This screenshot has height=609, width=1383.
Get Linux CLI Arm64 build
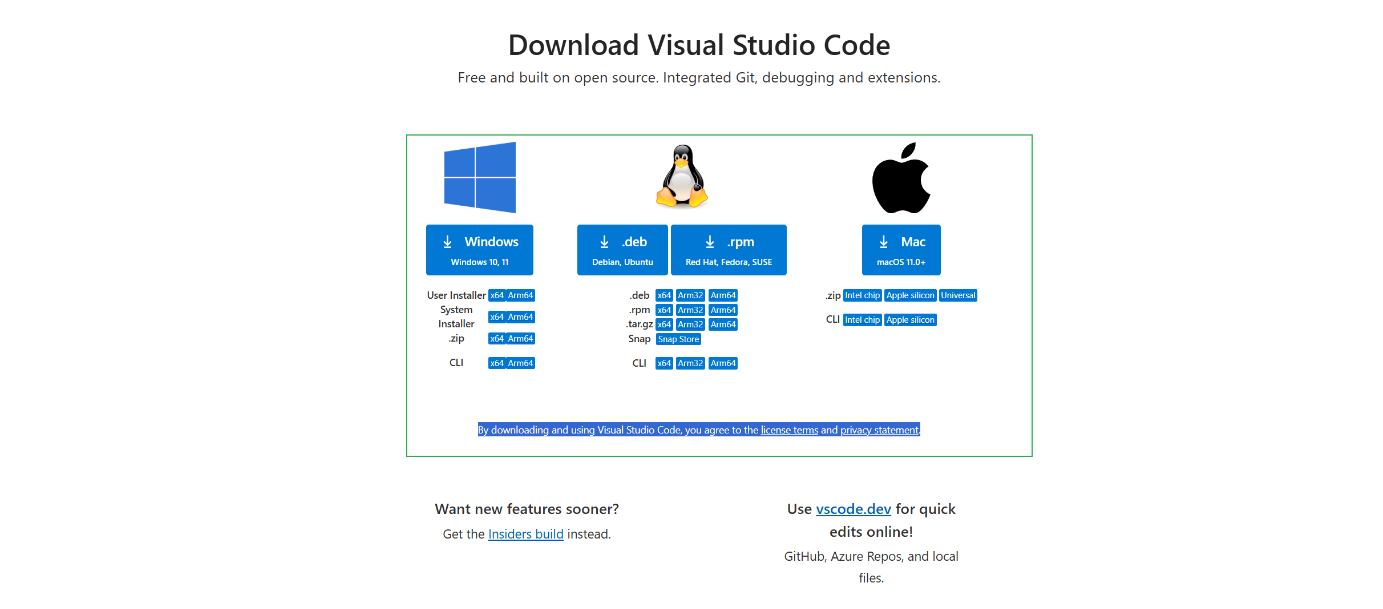point(723,363)
